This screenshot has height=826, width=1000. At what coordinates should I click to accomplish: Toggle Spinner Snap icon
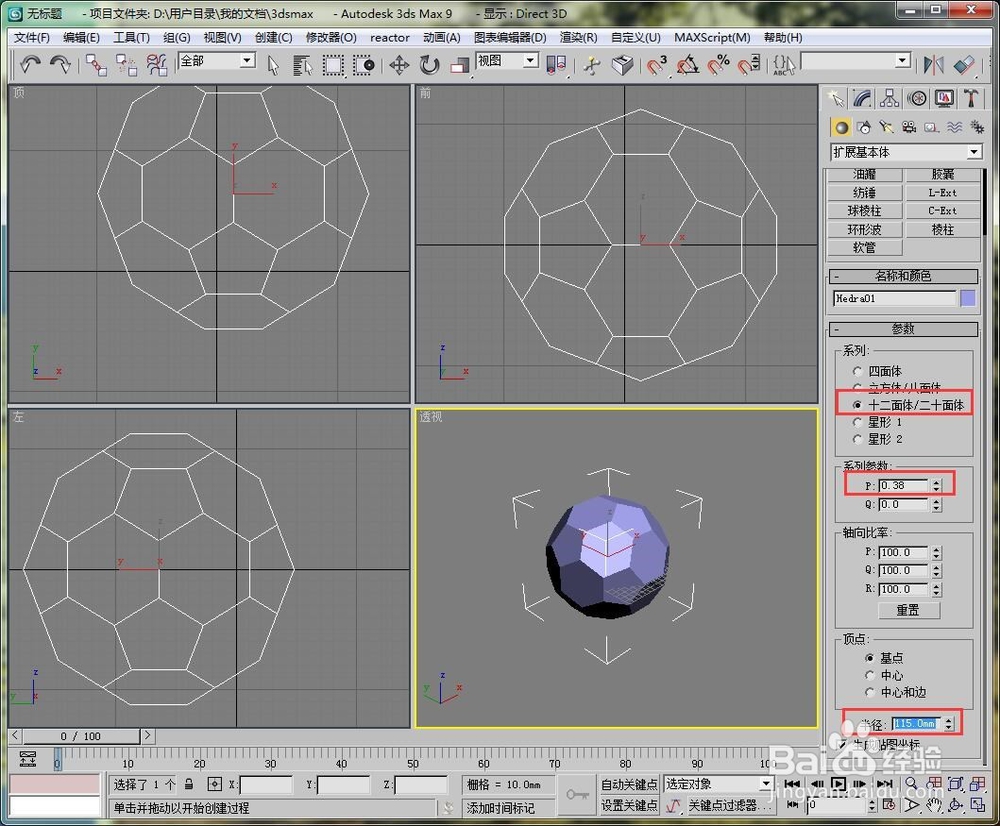[749, 65]
